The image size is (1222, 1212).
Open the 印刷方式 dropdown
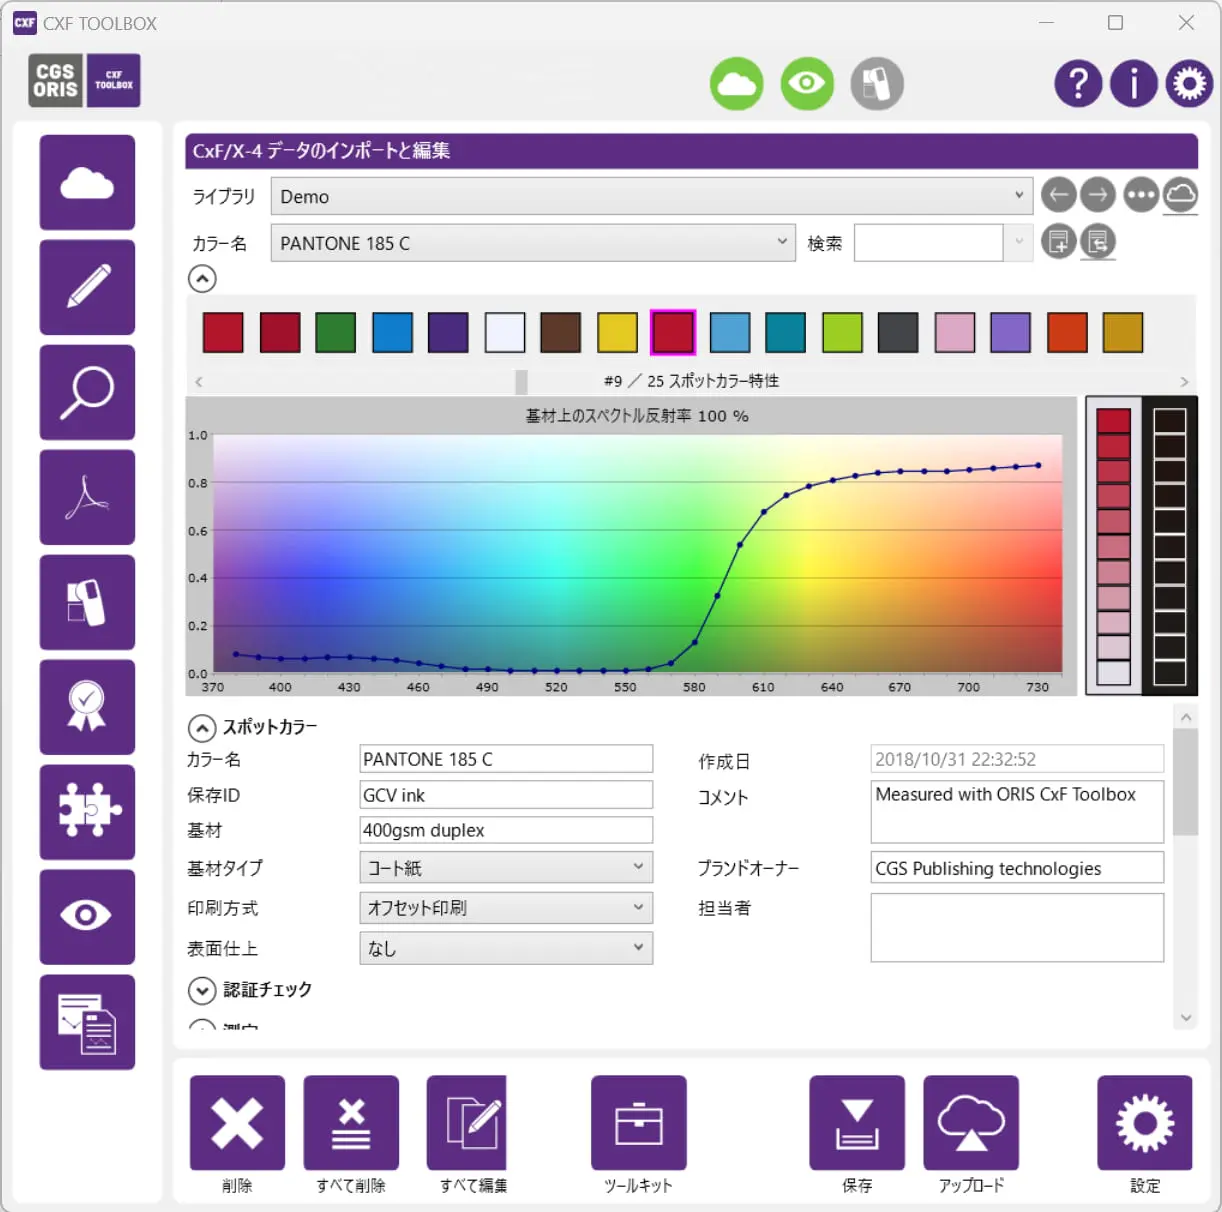pos(505,908)
